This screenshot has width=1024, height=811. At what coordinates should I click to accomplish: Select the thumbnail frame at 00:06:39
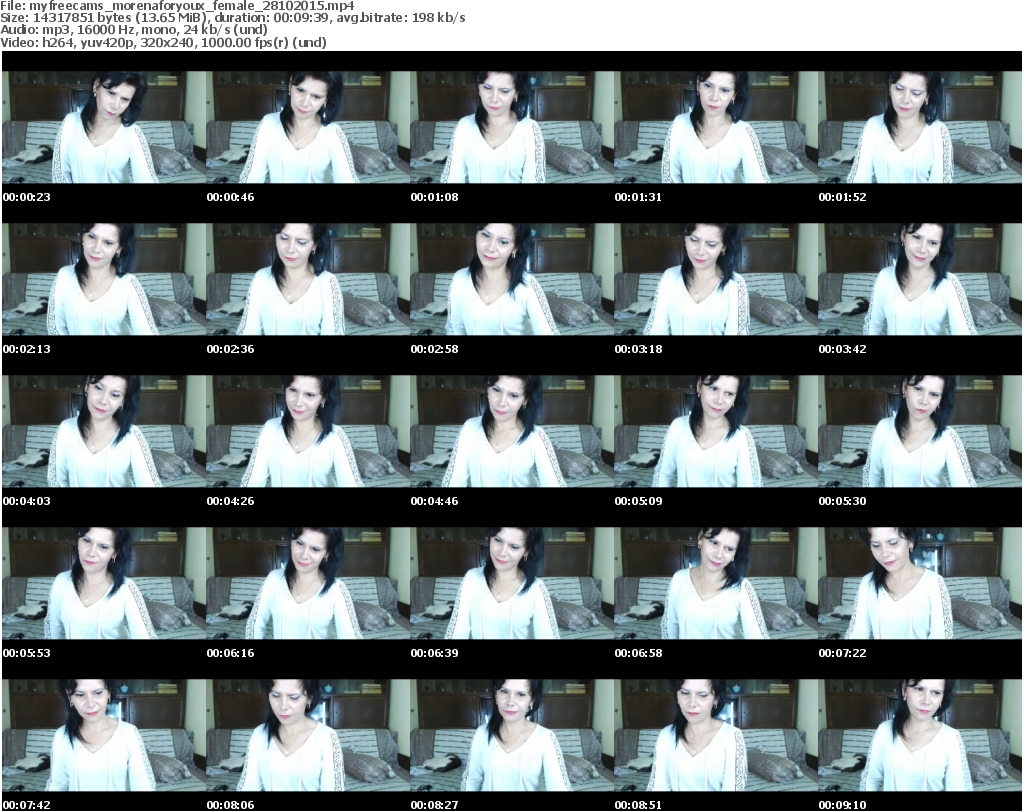[512, 583]
